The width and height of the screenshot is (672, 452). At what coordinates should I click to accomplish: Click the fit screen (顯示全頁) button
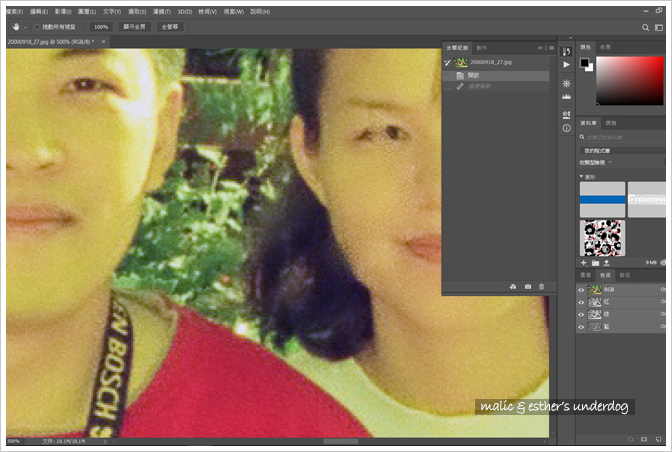pyautogui.click(x=135, y=27)
